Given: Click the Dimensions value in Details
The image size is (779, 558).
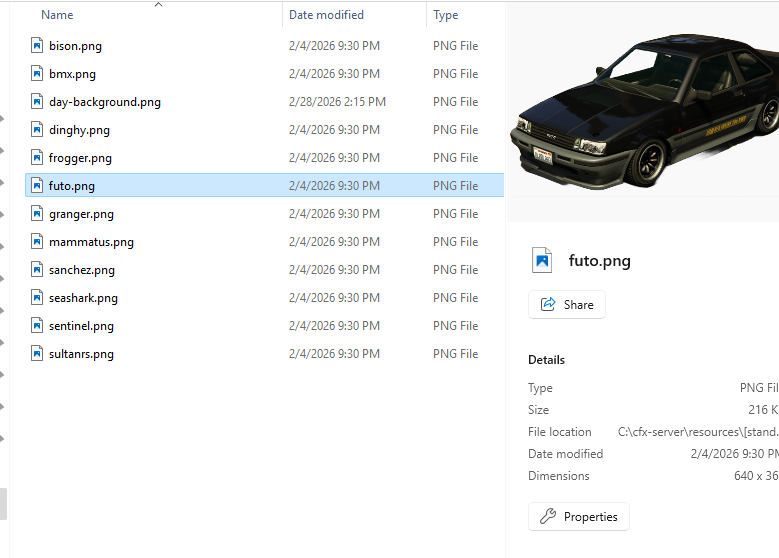Looking at the screenshot, I should [757, 476].
